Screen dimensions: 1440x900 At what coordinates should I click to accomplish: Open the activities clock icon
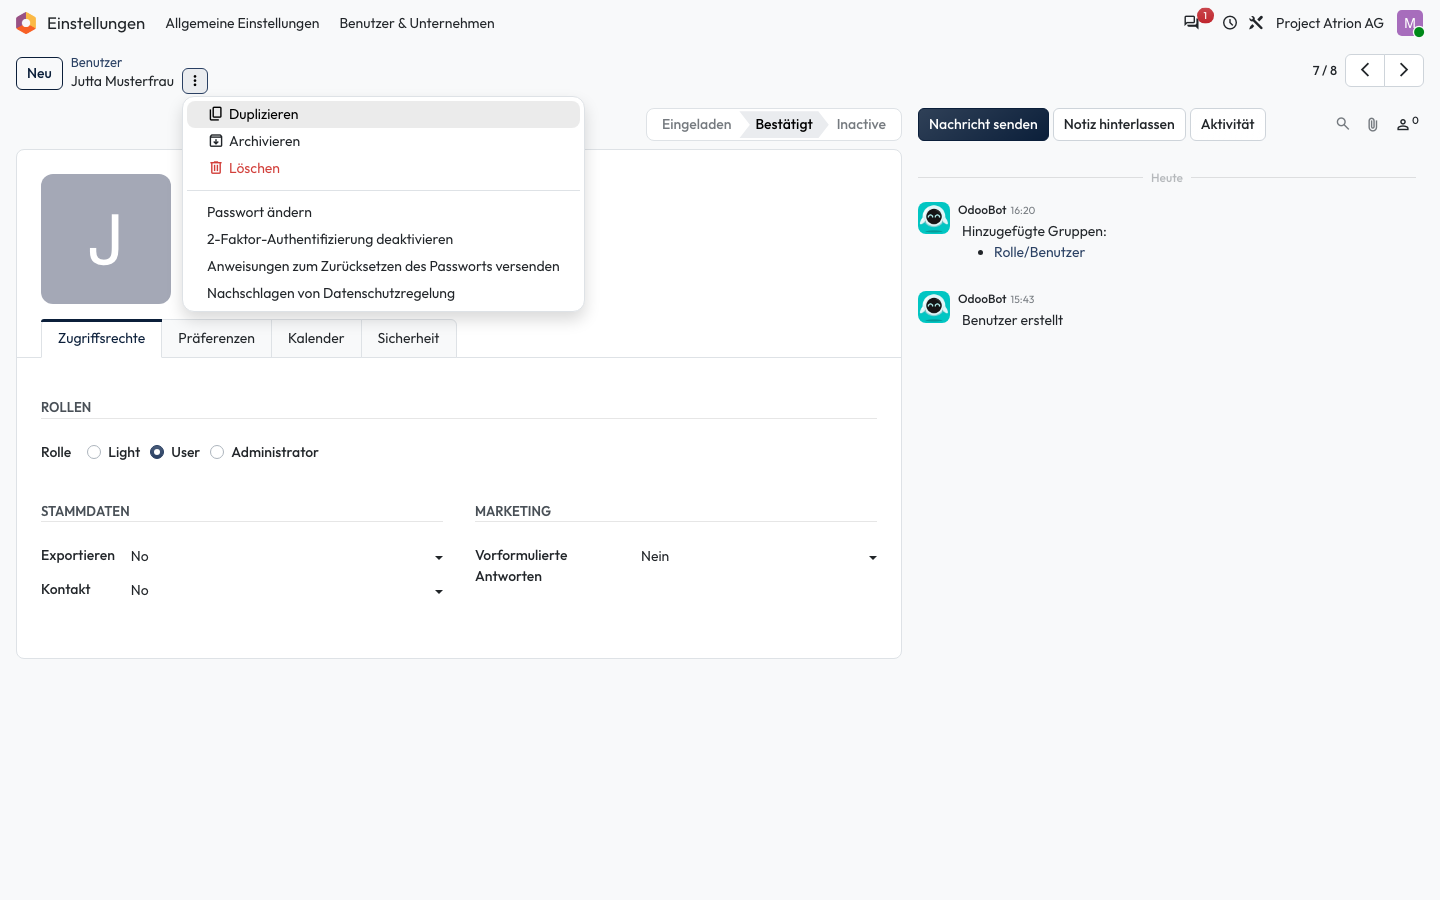(x=1230, y=23)
